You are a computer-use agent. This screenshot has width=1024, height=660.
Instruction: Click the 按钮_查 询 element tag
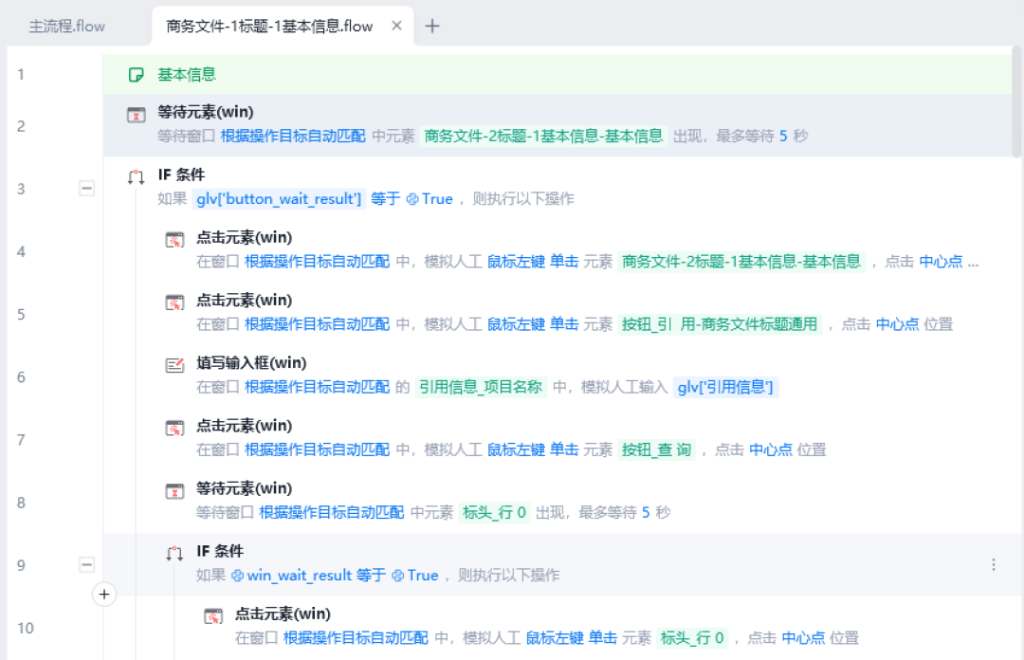coord(656,450)
